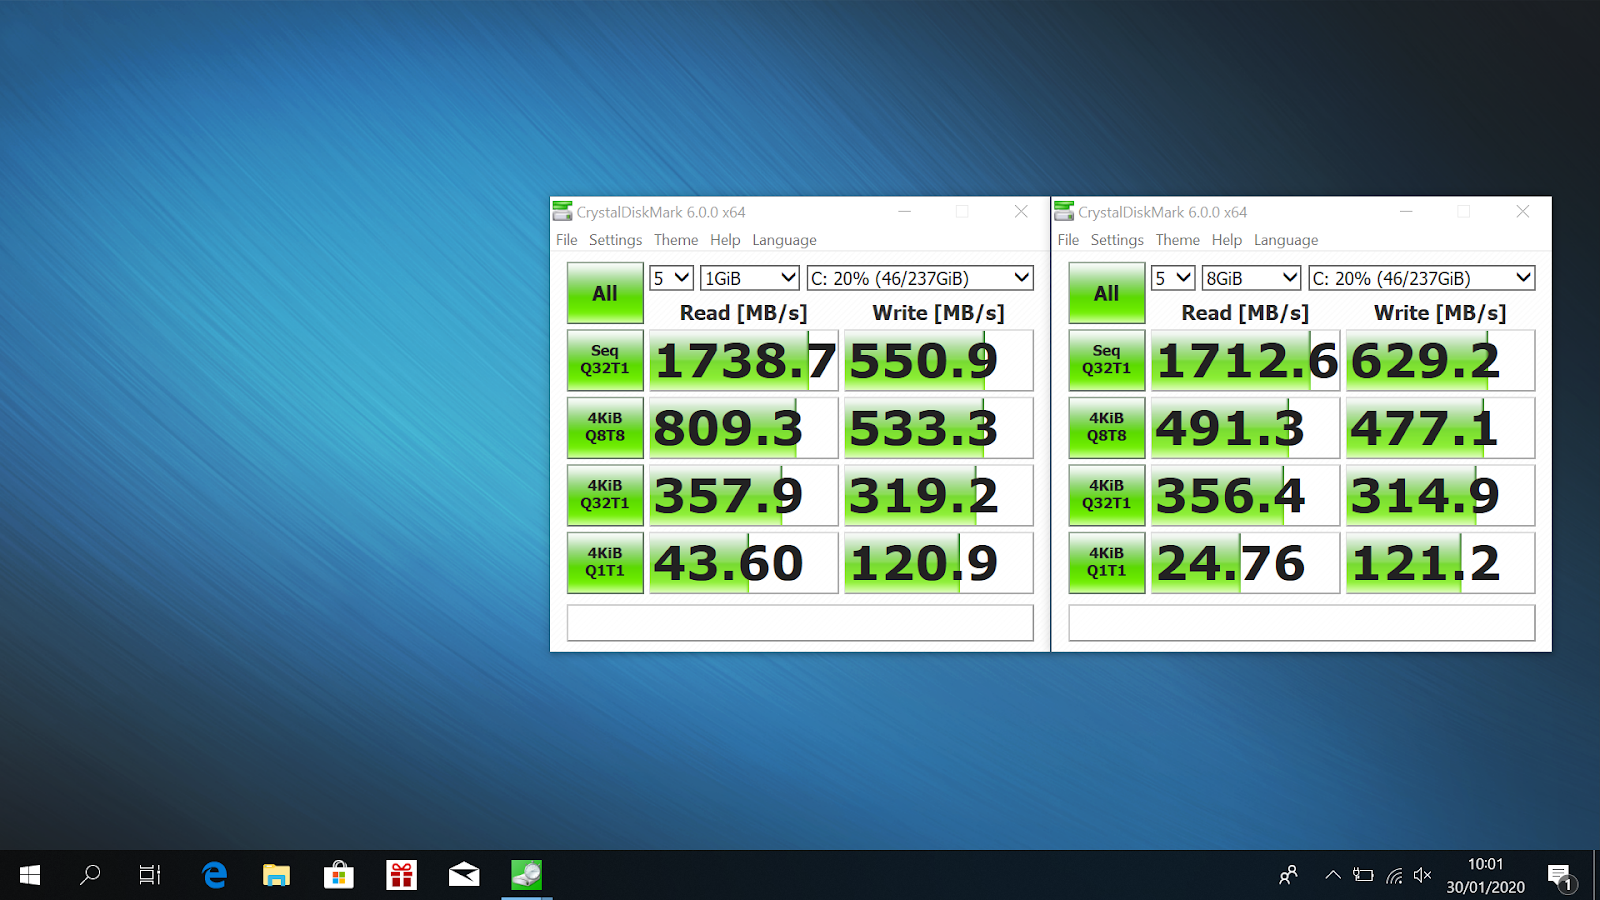
Task: Open People icon in system tray
Action: coord(1288,875)
